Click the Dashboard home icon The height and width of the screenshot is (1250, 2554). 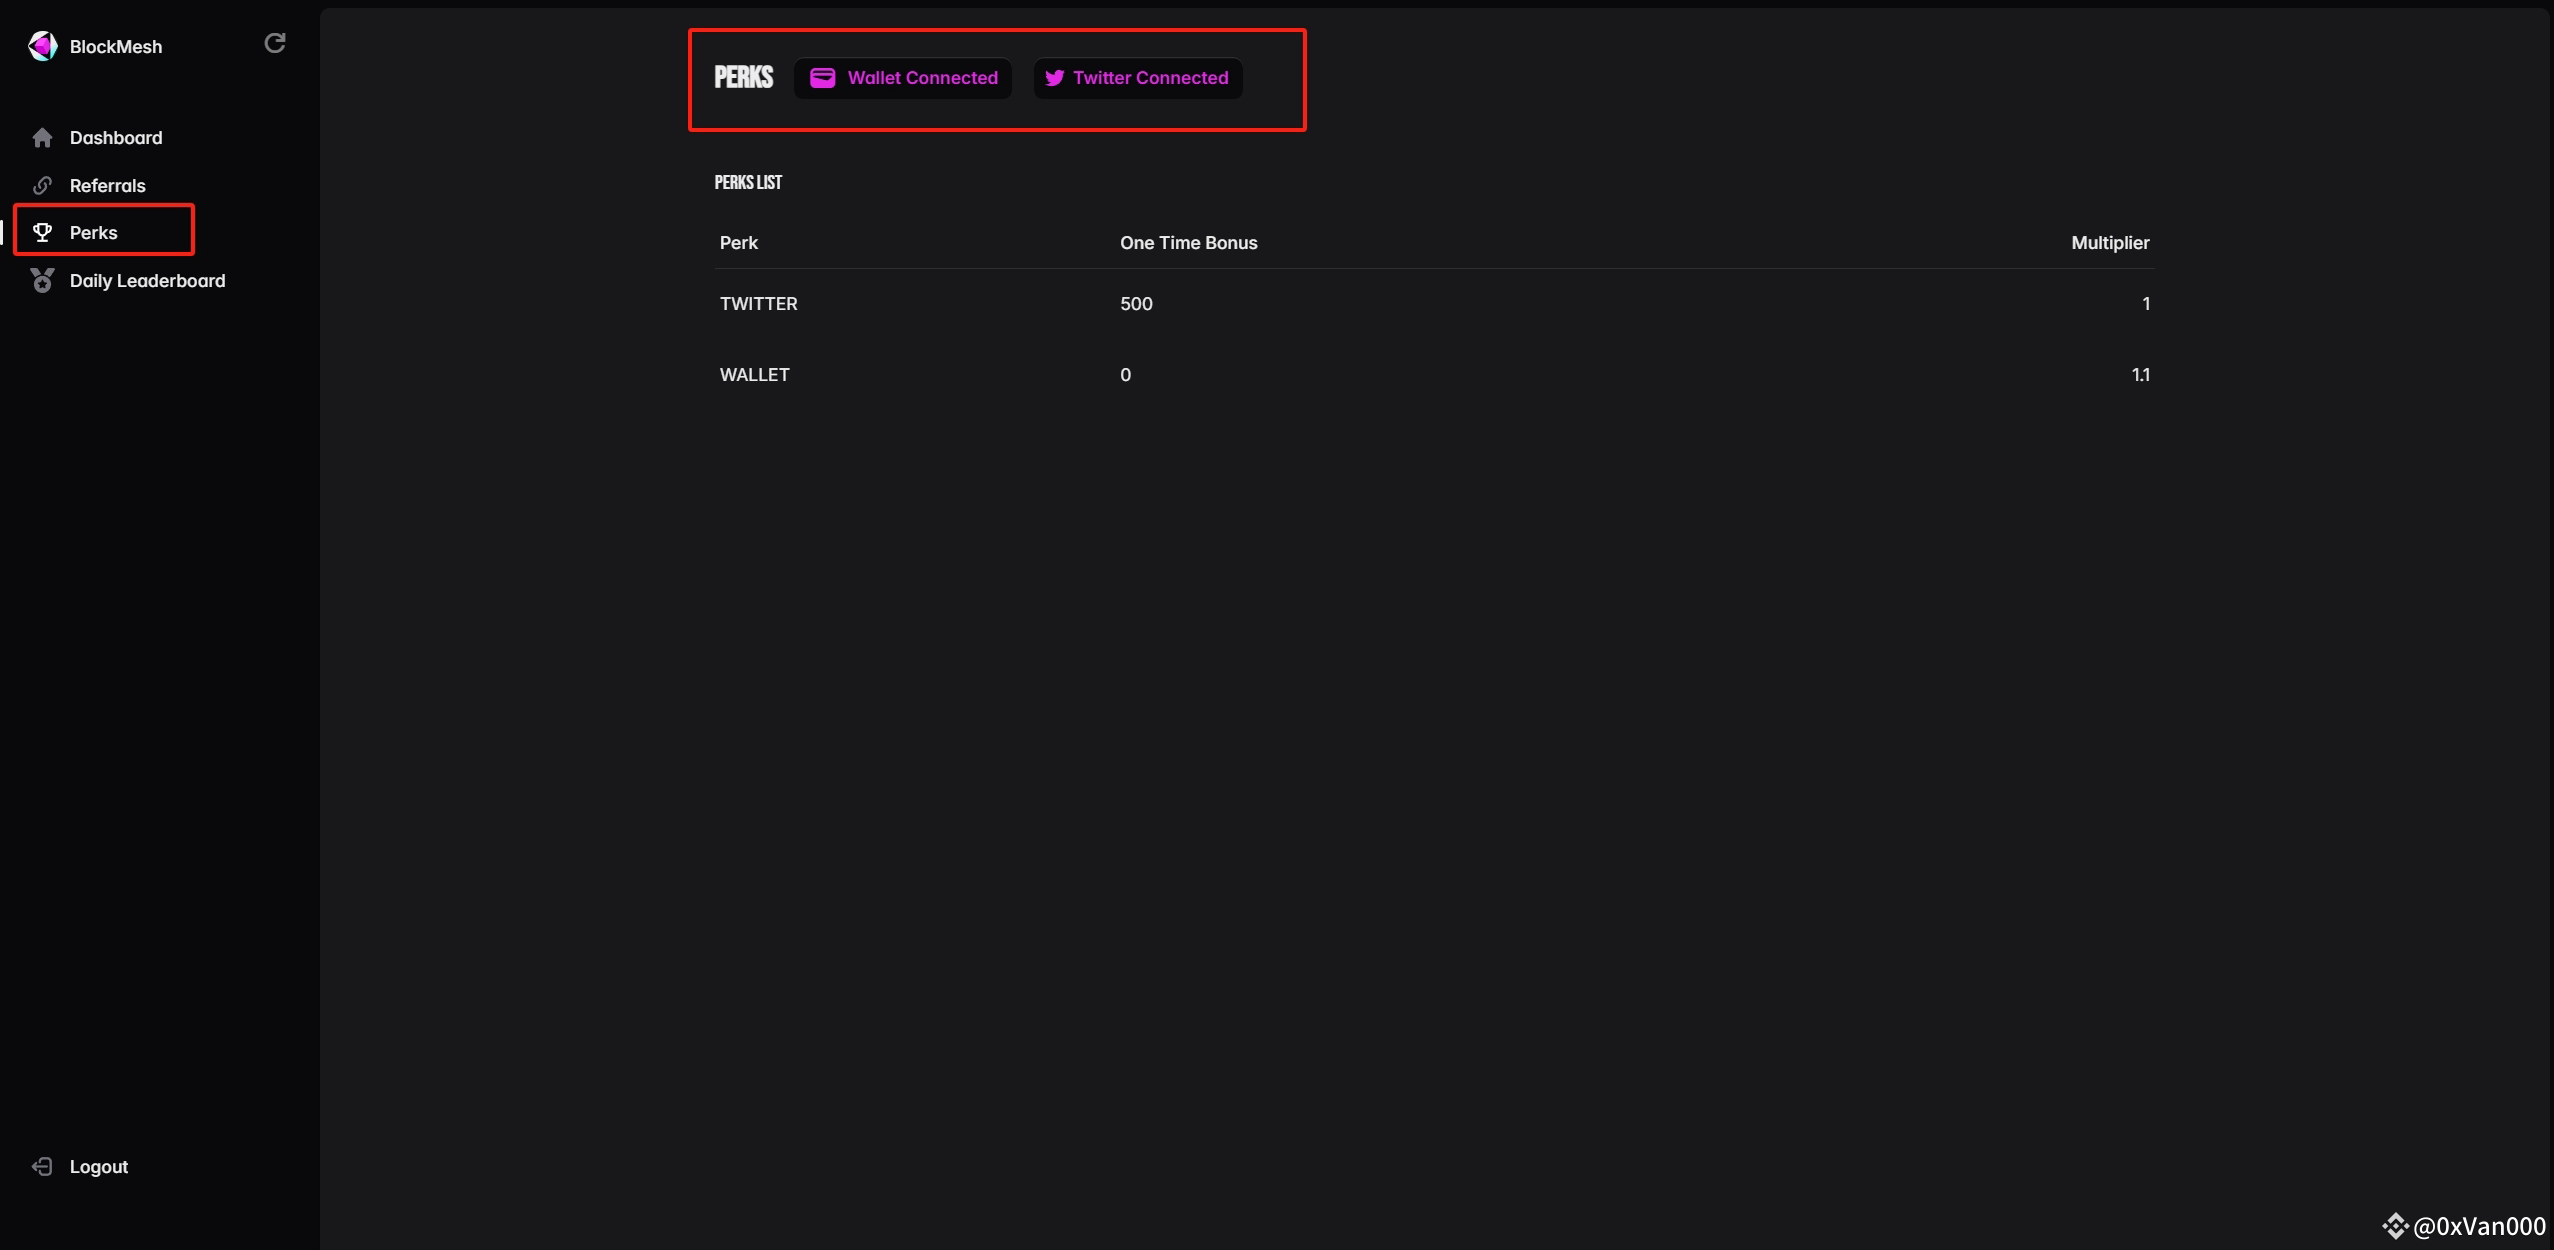tap(42, 138)
